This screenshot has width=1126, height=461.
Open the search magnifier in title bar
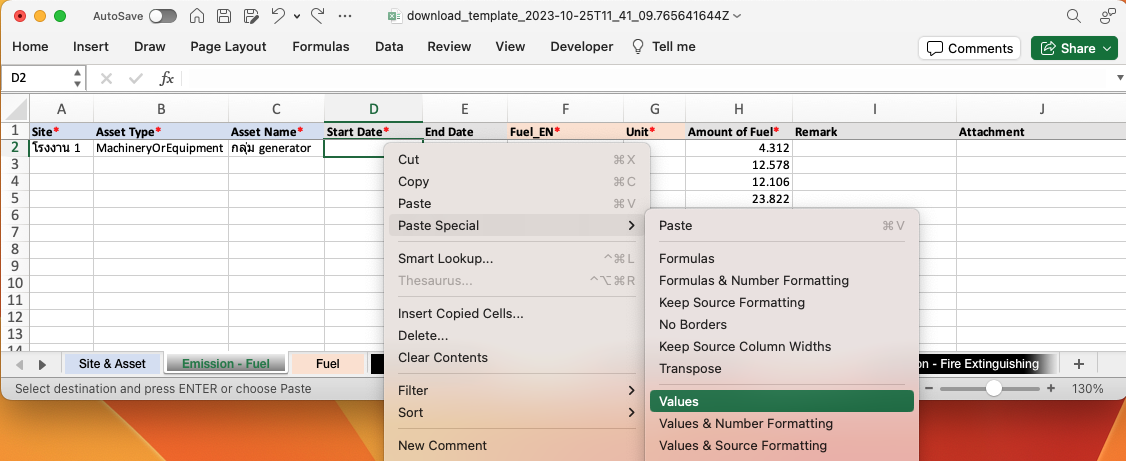click(1073, 16)
